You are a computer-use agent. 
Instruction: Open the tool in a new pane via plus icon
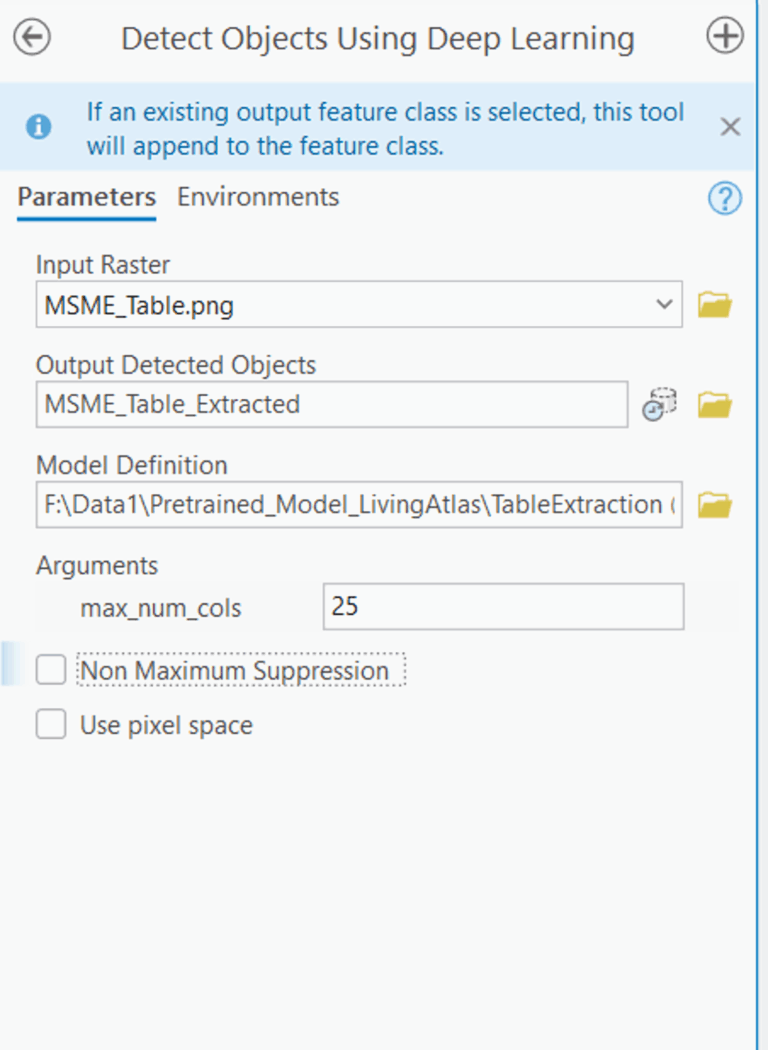coord(723,33)
